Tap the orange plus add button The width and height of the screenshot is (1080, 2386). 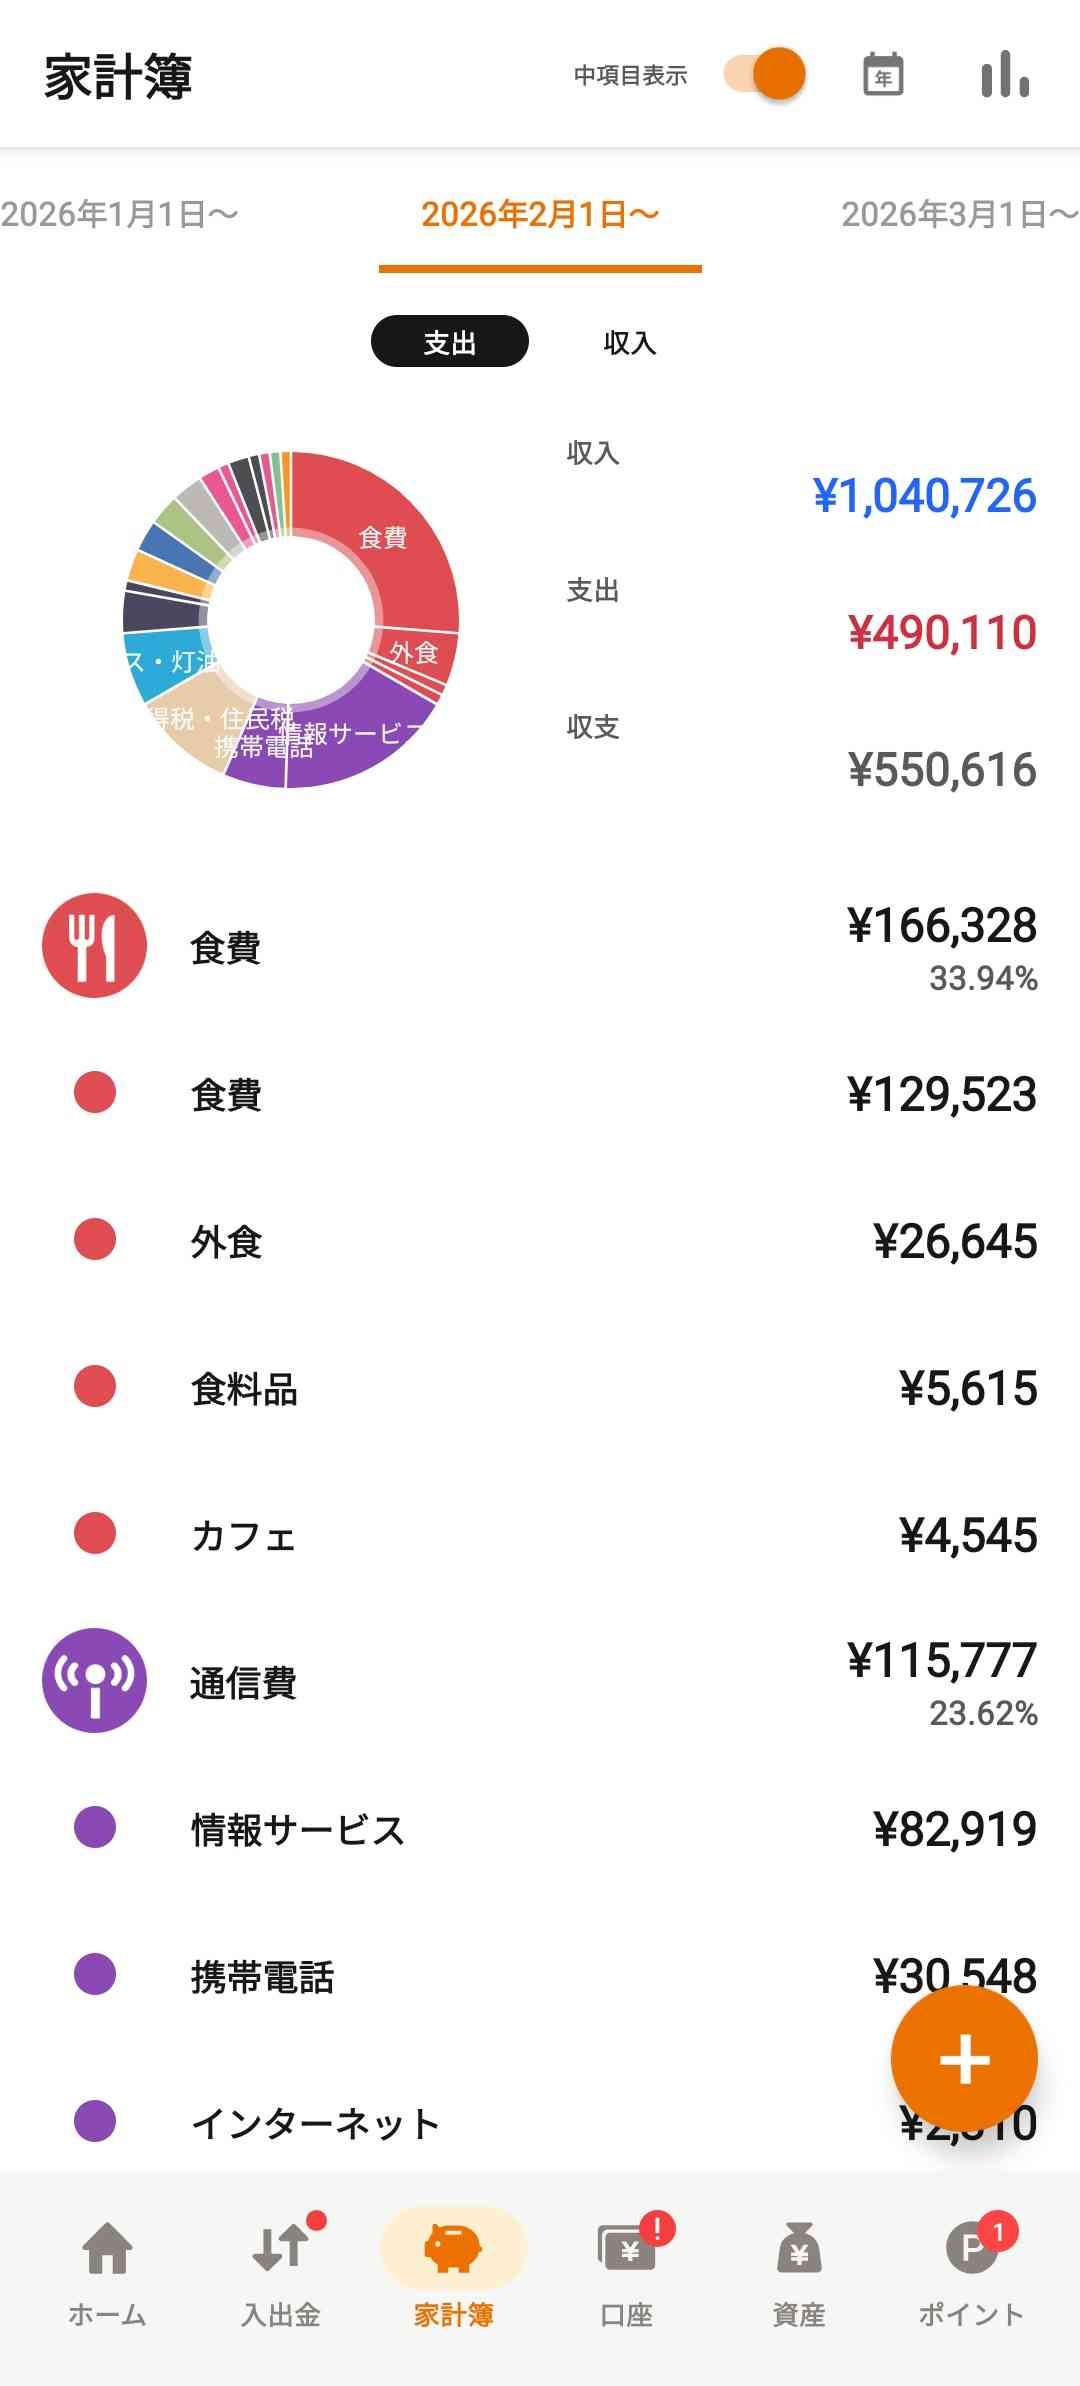963,2059
